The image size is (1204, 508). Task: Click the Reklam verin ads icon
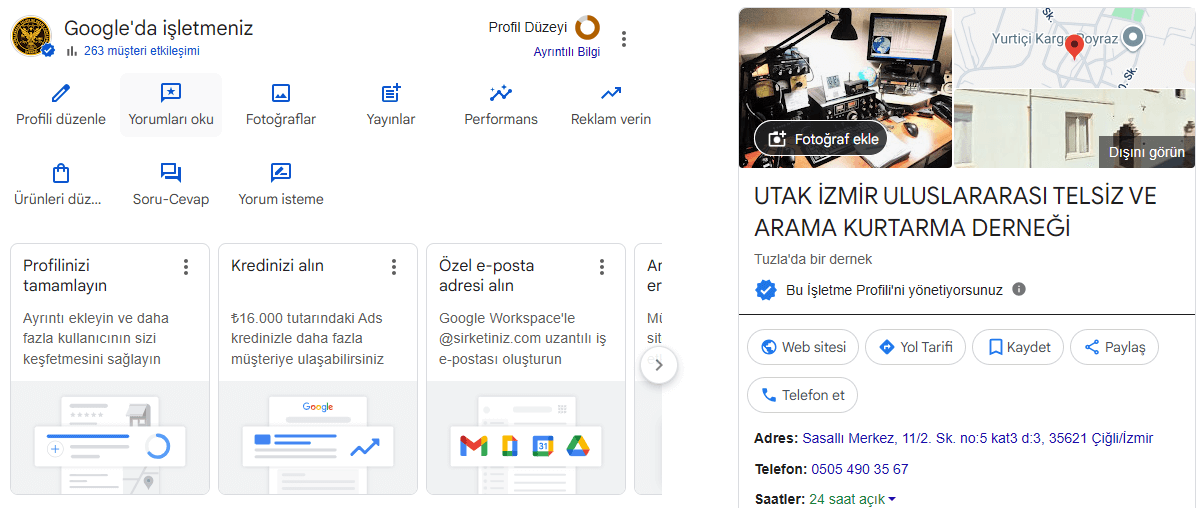[x=611, y=93]
